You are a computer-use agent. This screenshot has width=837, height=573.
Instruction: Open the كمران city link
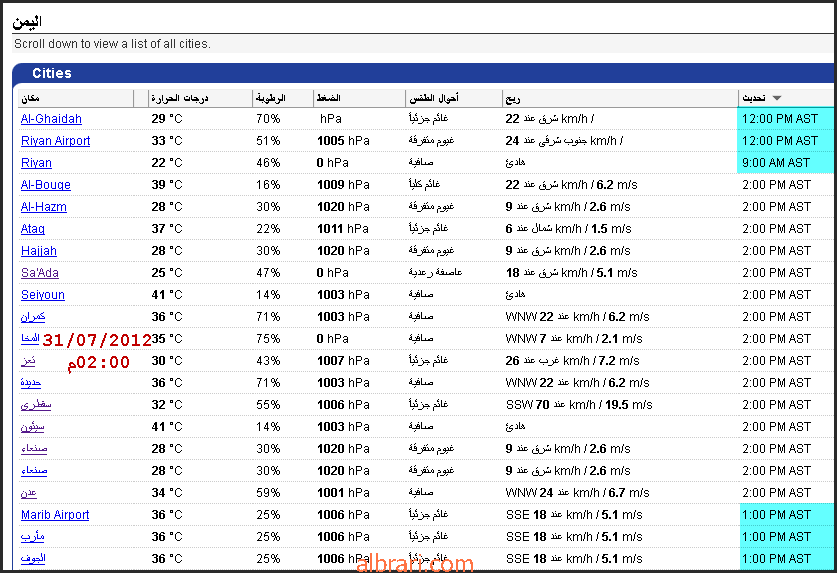pyautogui.click(x=33, y=316)
